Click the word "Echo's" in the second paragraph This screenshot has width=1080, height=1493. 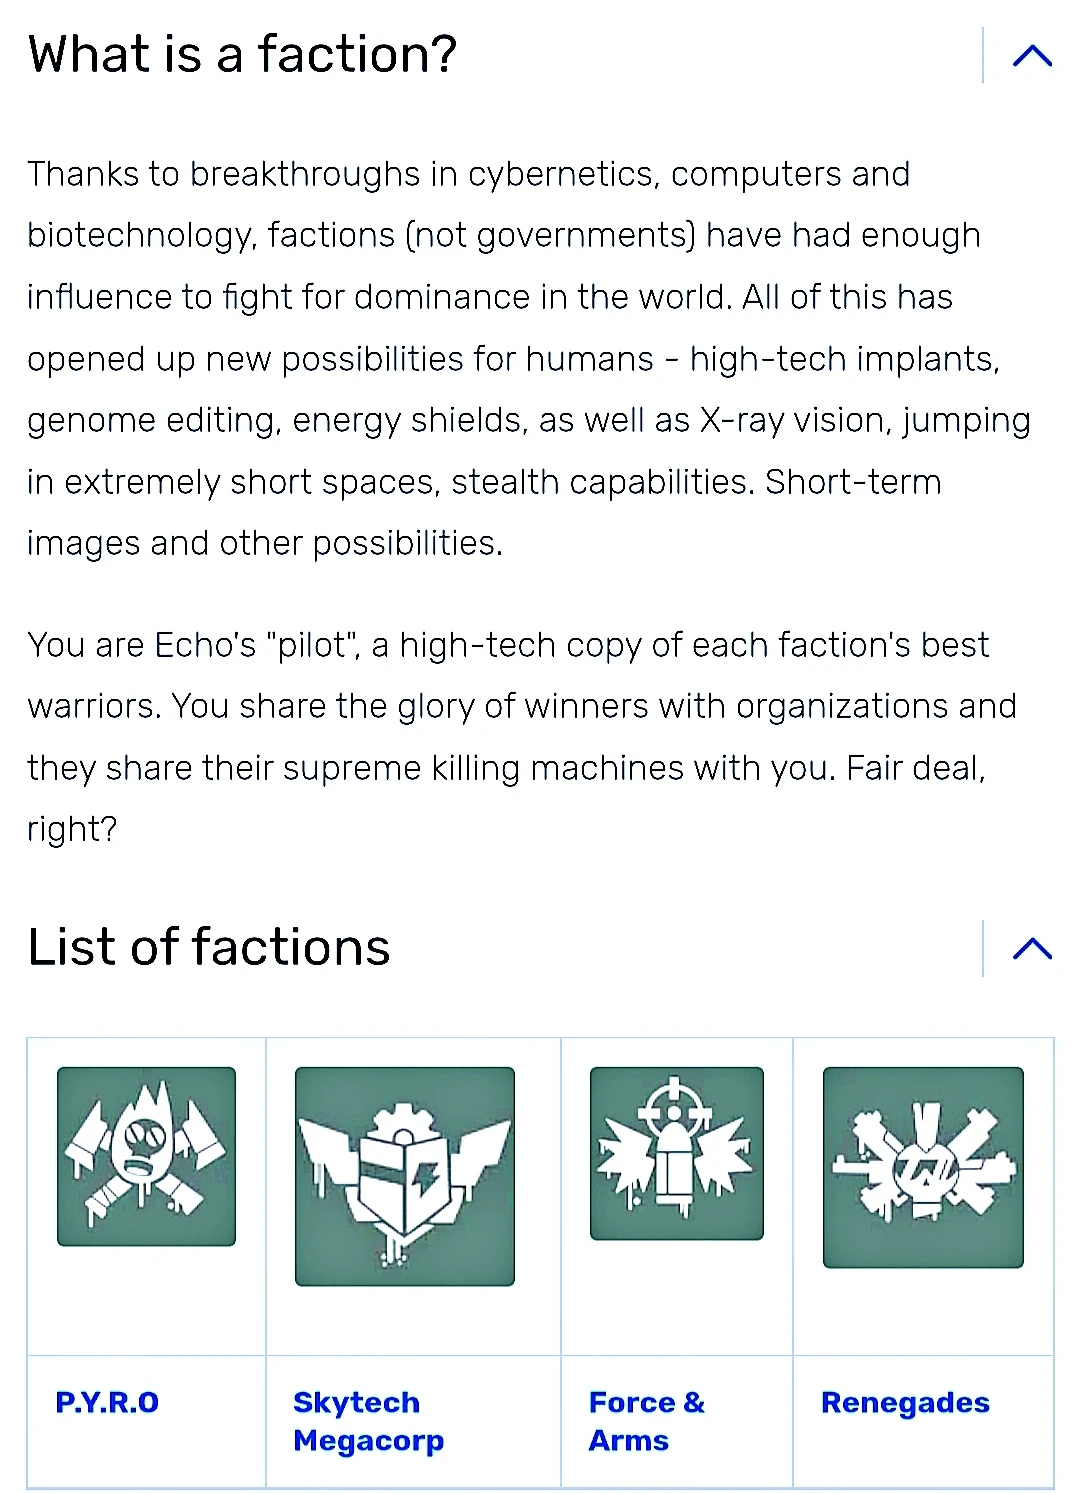[x=206, y=645]
